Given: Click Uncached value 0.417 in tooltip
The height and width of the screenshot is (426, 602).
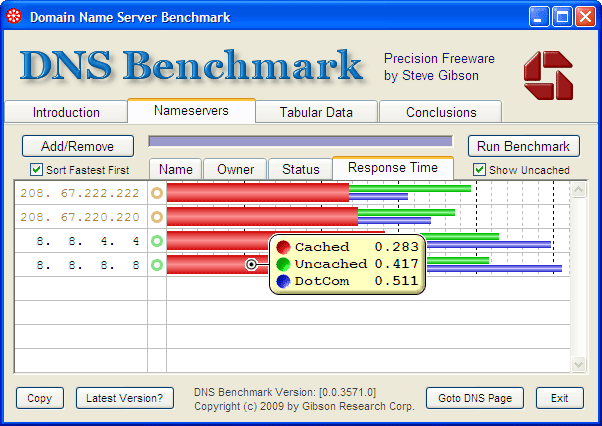Looking at the screenshot, I should (397, 264).
